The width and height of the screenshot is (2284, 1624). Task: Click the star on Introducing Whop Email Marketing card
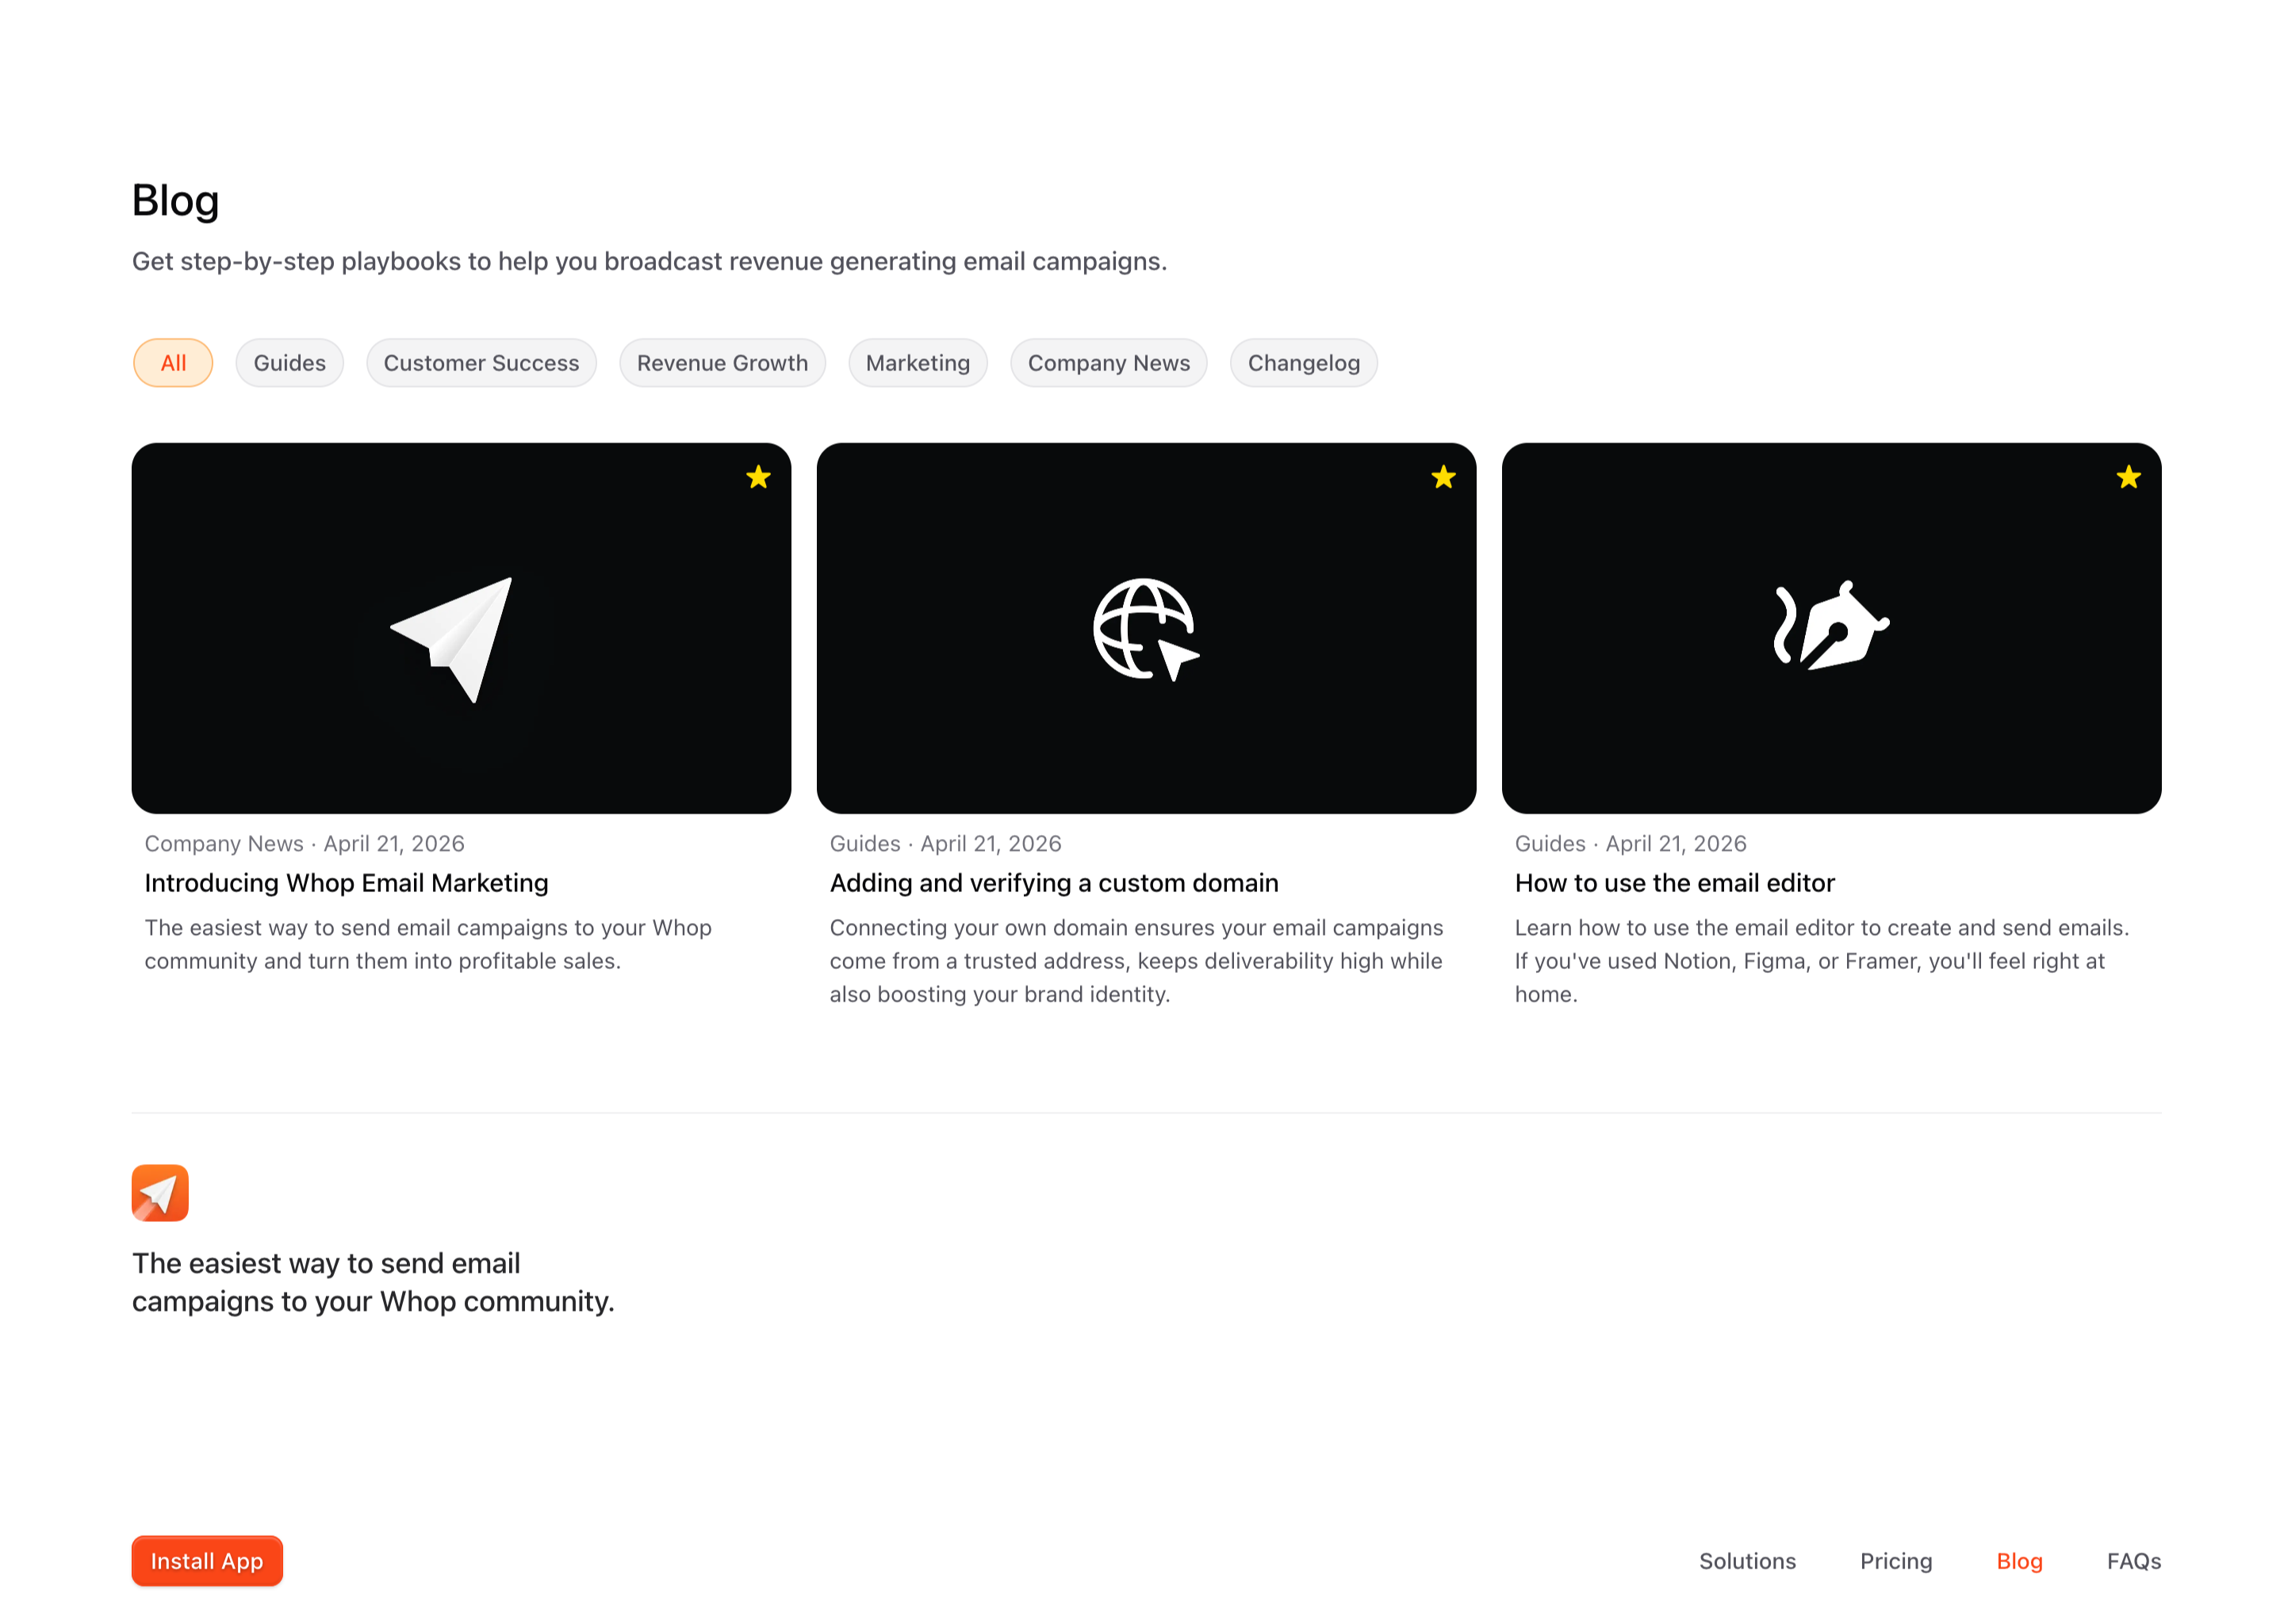click(758, 477)
